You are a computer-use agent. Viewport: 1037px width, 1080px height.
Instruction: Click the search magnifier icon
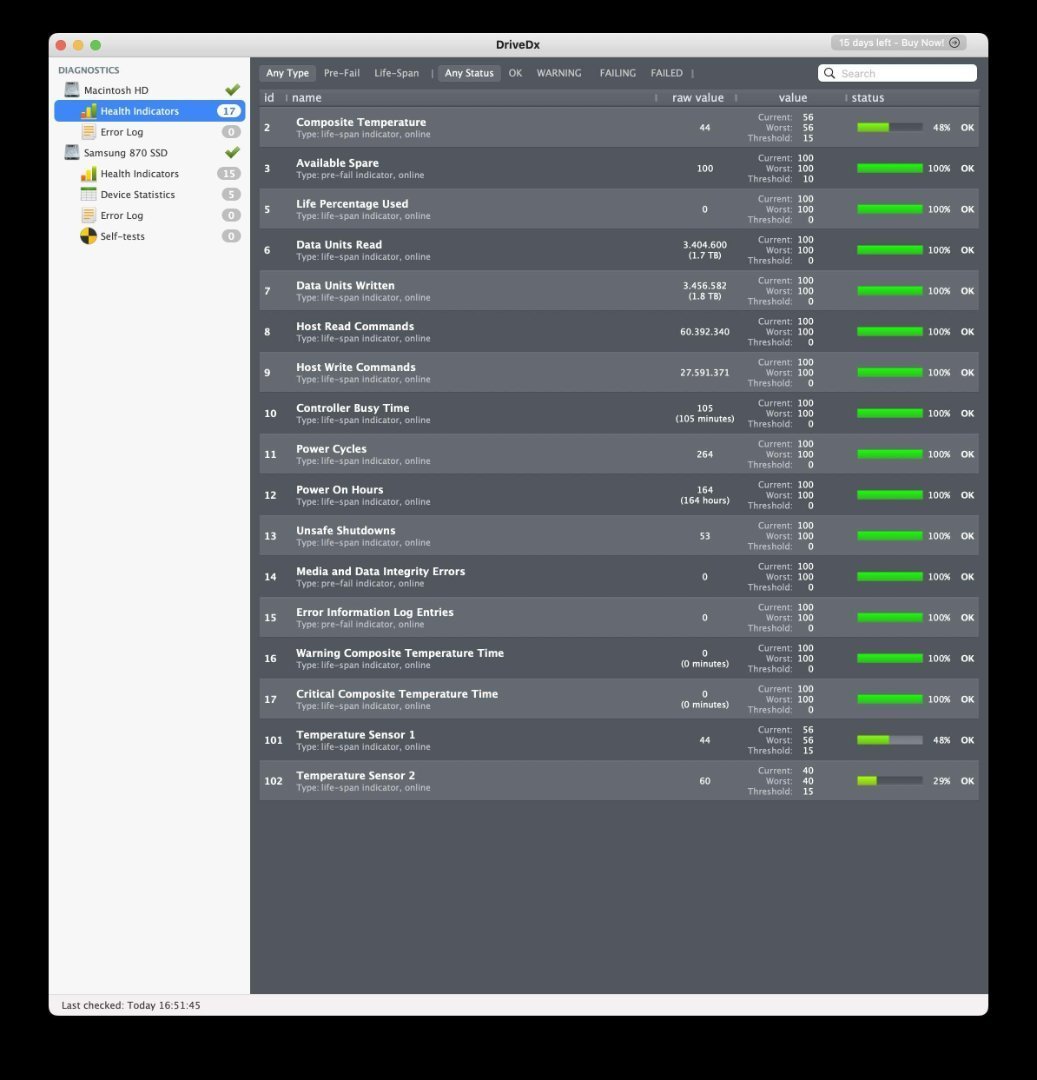(x=830, y=73)
